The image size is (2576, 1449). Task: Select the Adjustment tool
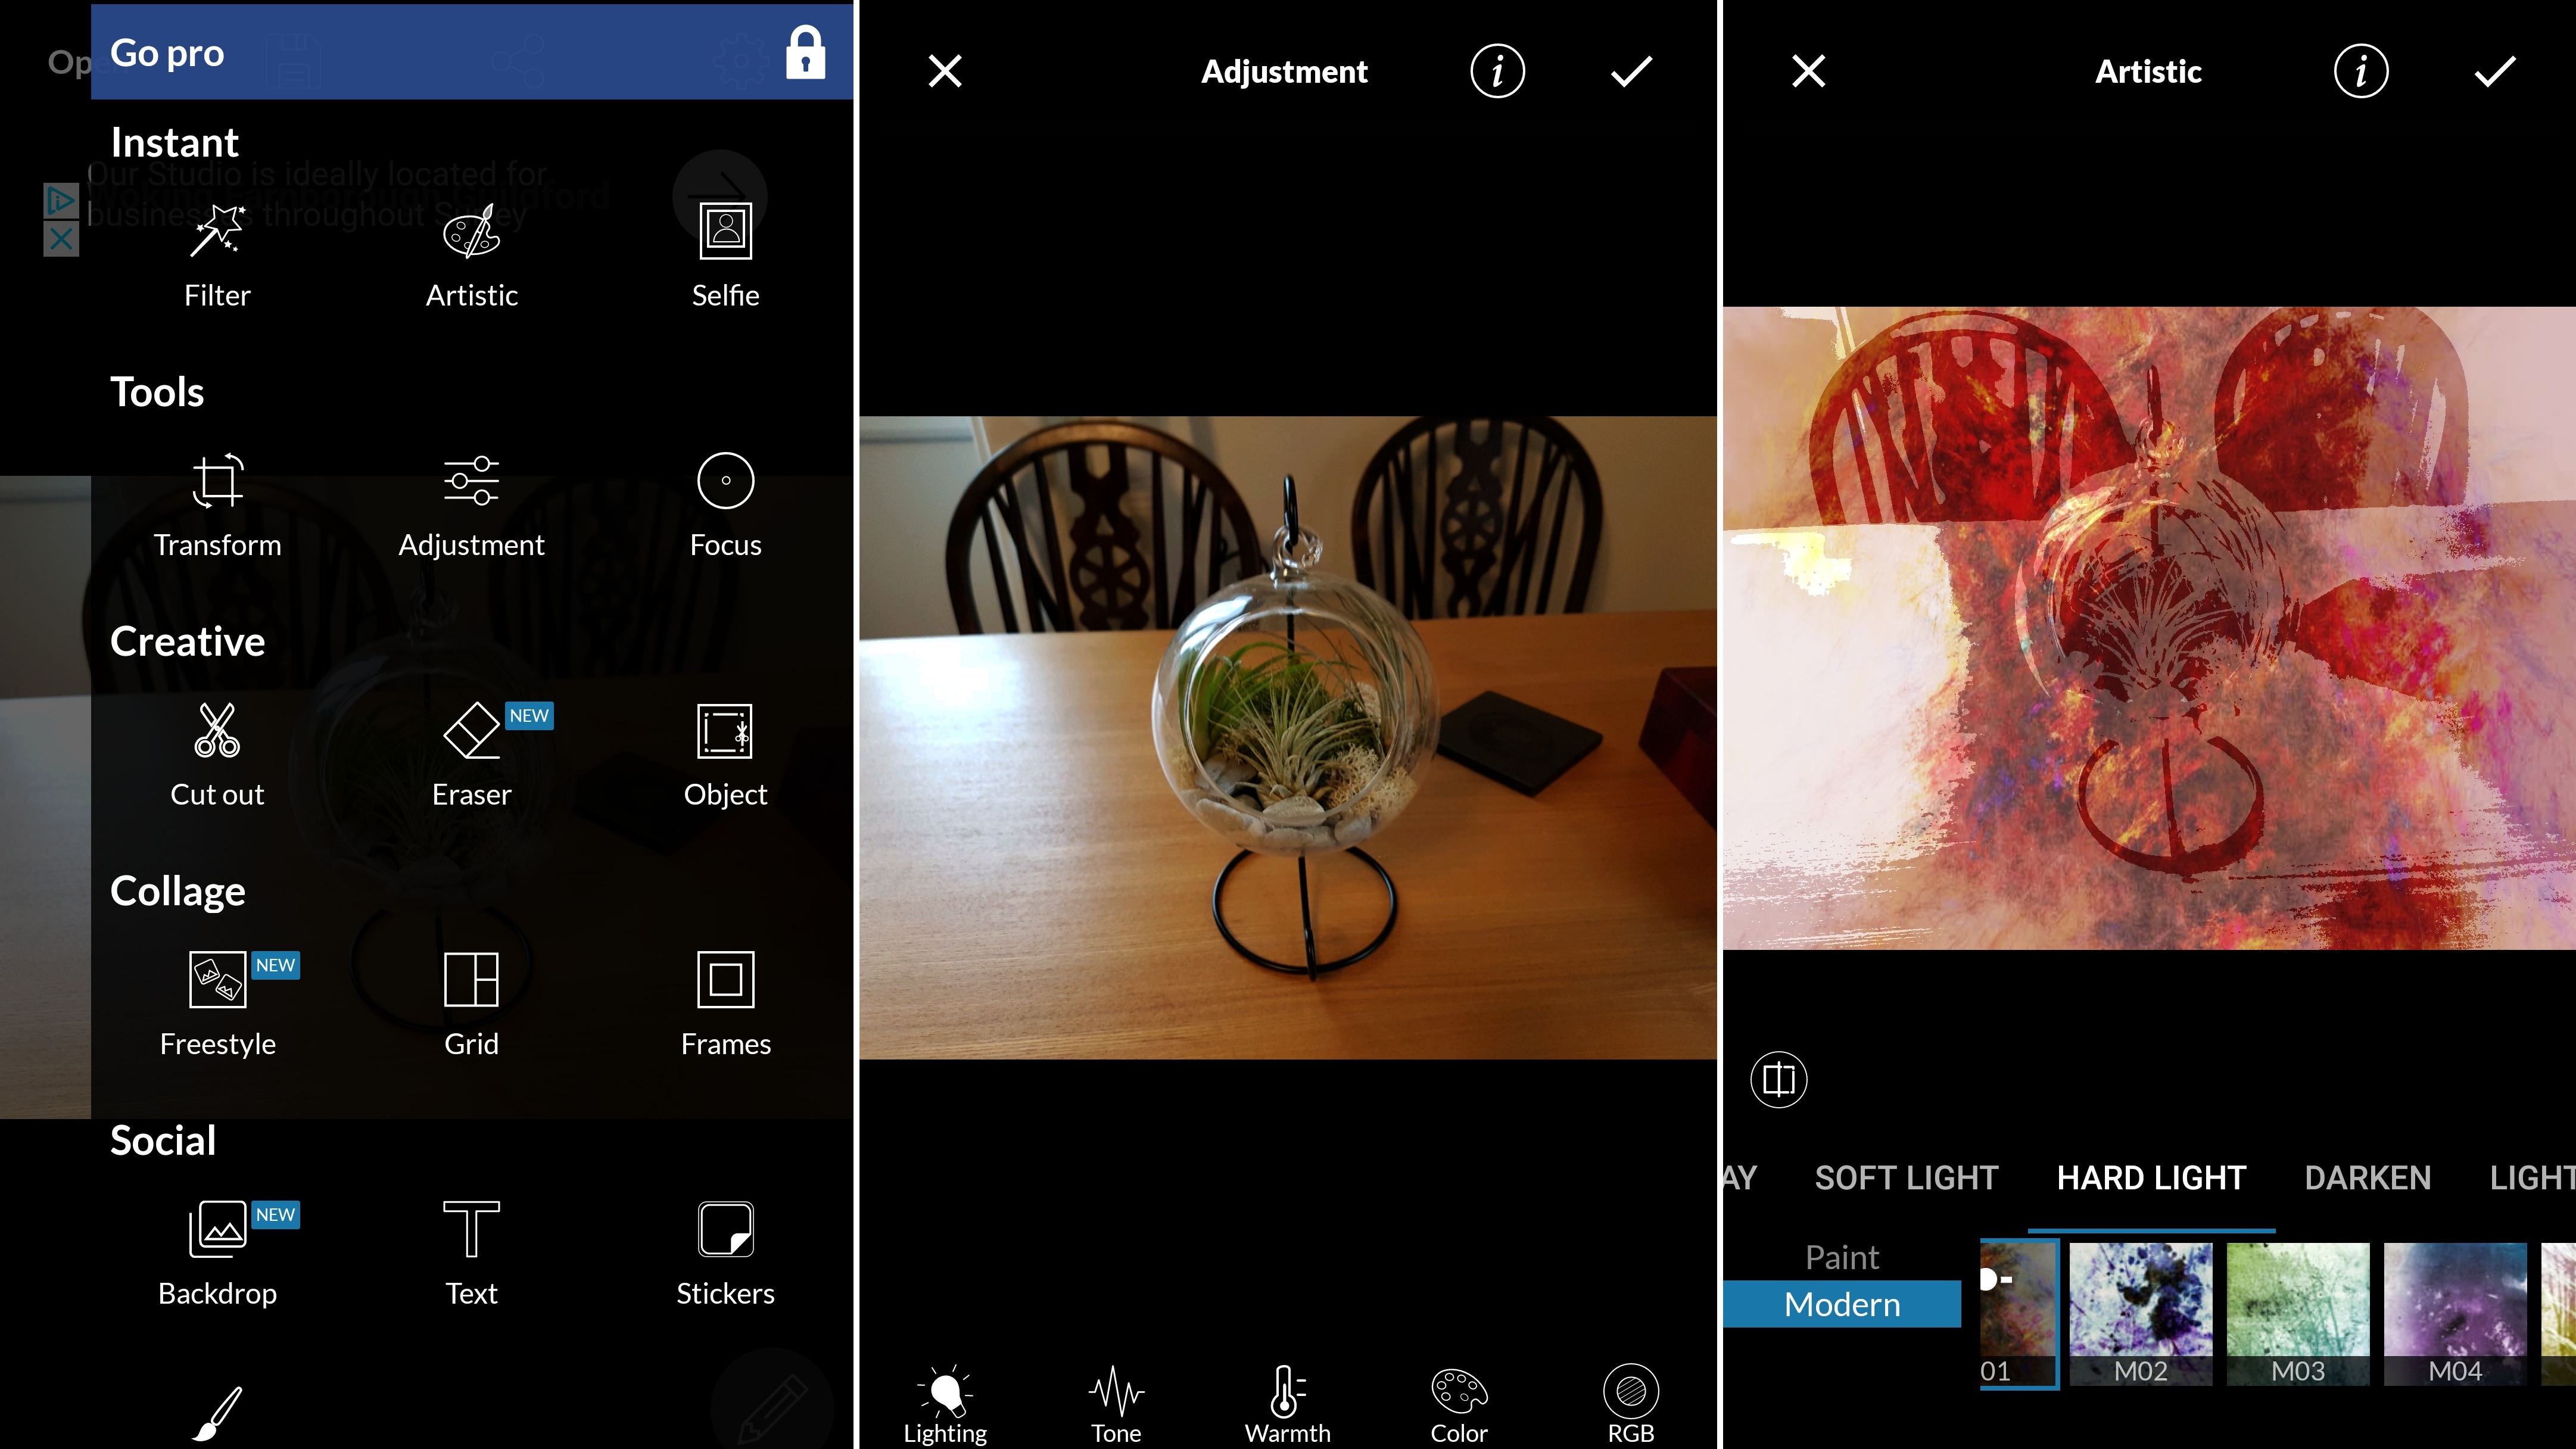(x=471, y=504)
